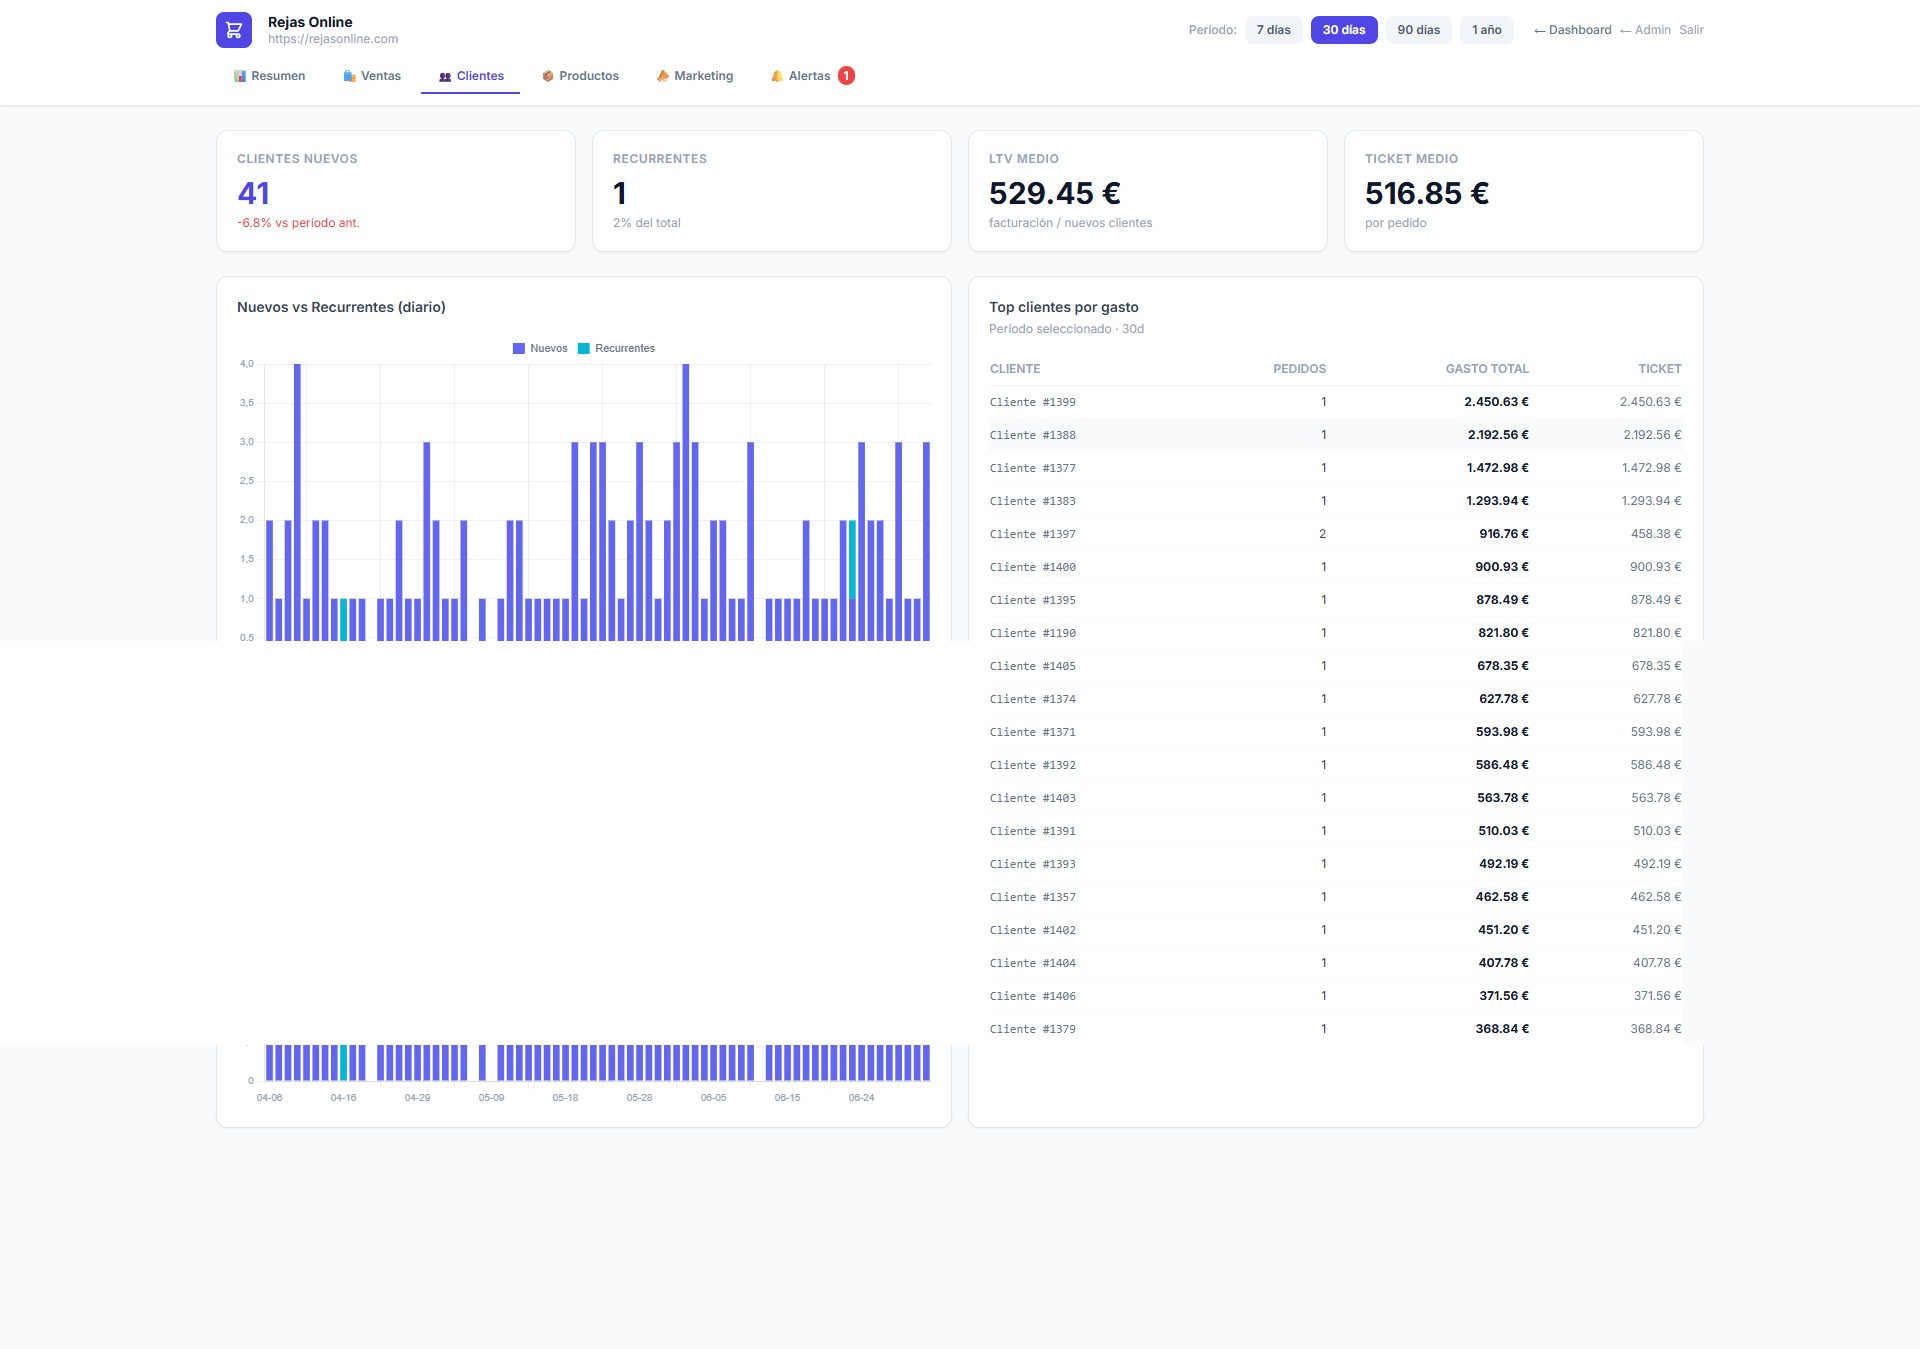Set period to 7 días
Screen dimensions: 1920x1349
[1274, 30]
